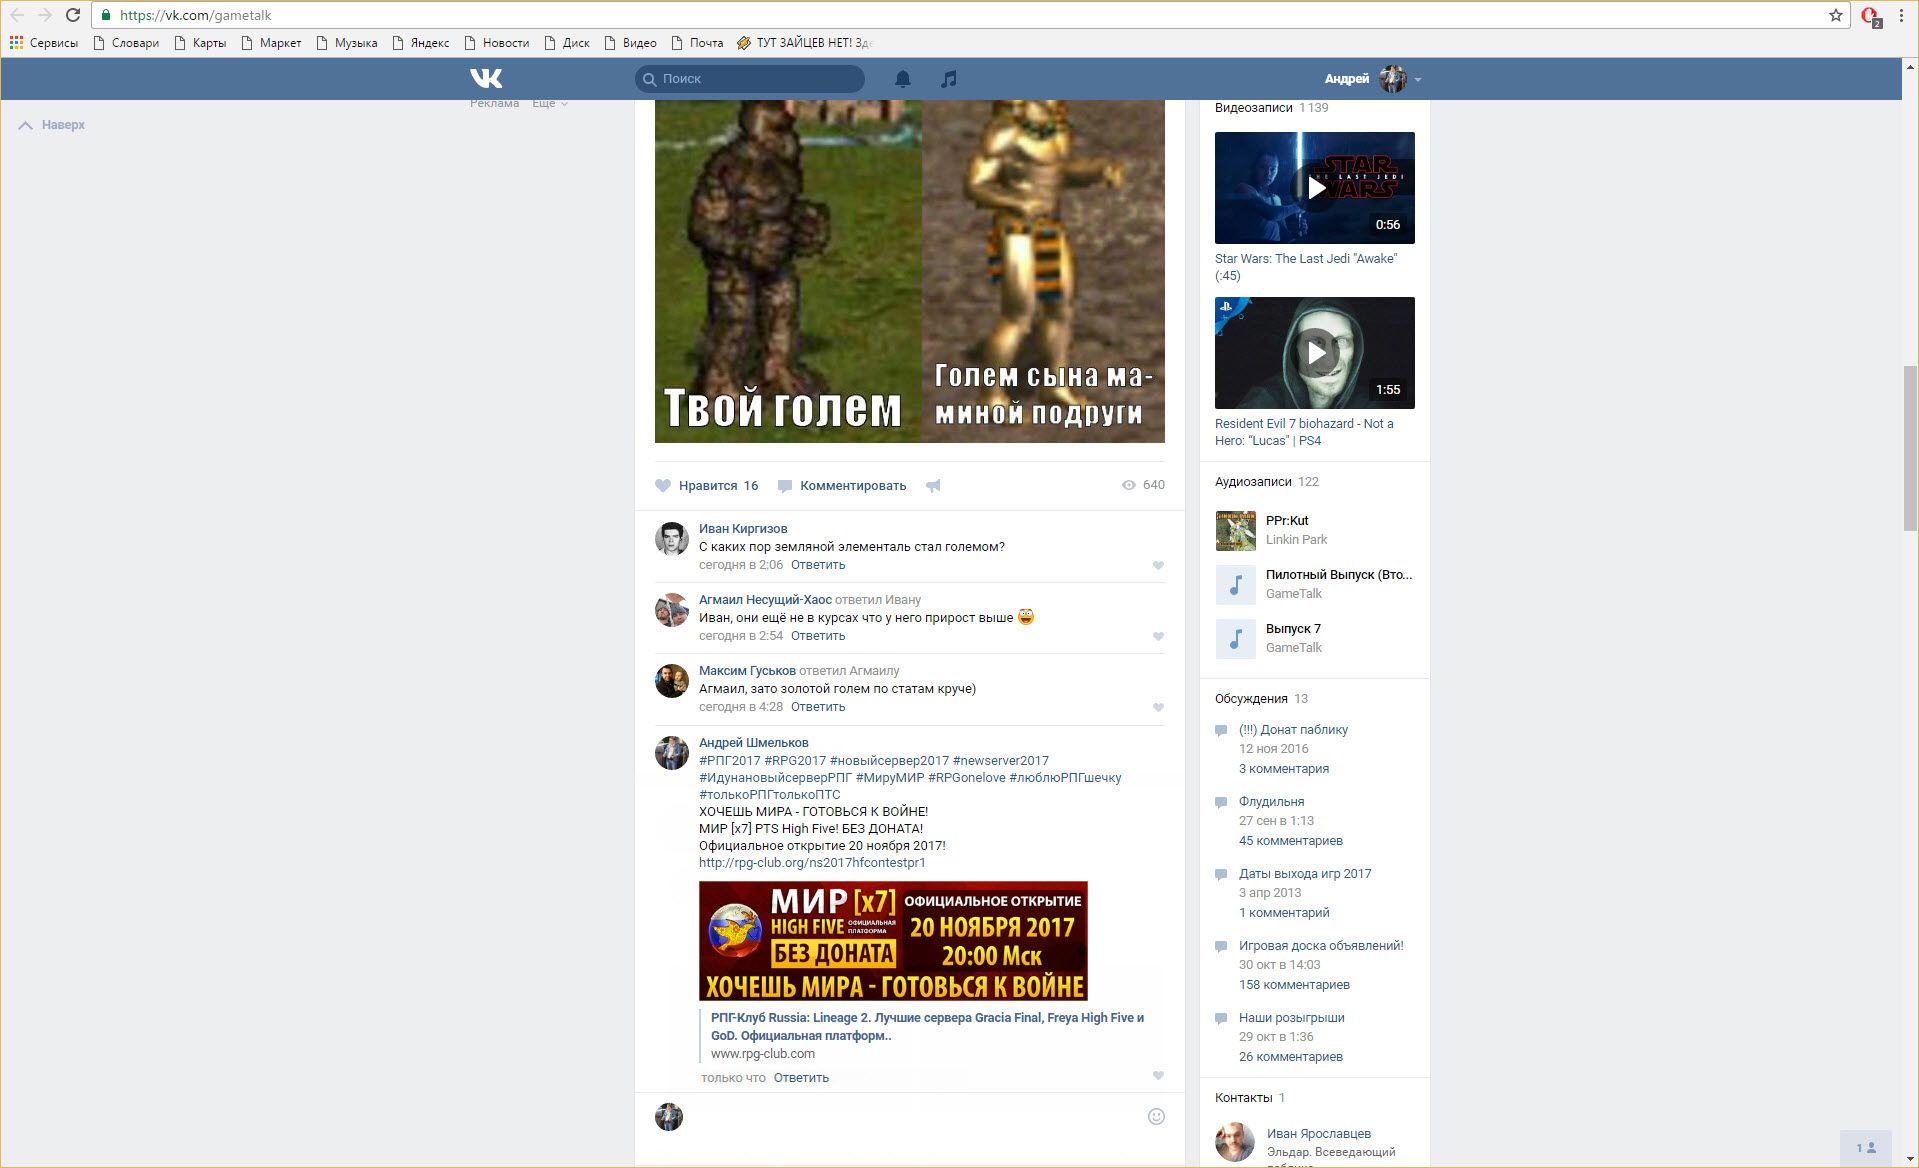Play the Star Wars Last Jedi video
Screen dimensions: 1919x1168
point(1314,188)
